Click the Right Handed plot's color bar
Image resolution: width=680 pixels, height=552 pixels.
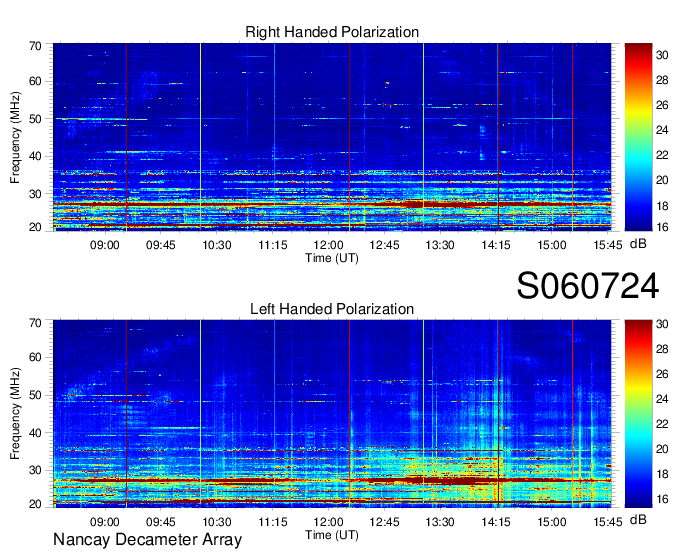(x=638, y=137)
